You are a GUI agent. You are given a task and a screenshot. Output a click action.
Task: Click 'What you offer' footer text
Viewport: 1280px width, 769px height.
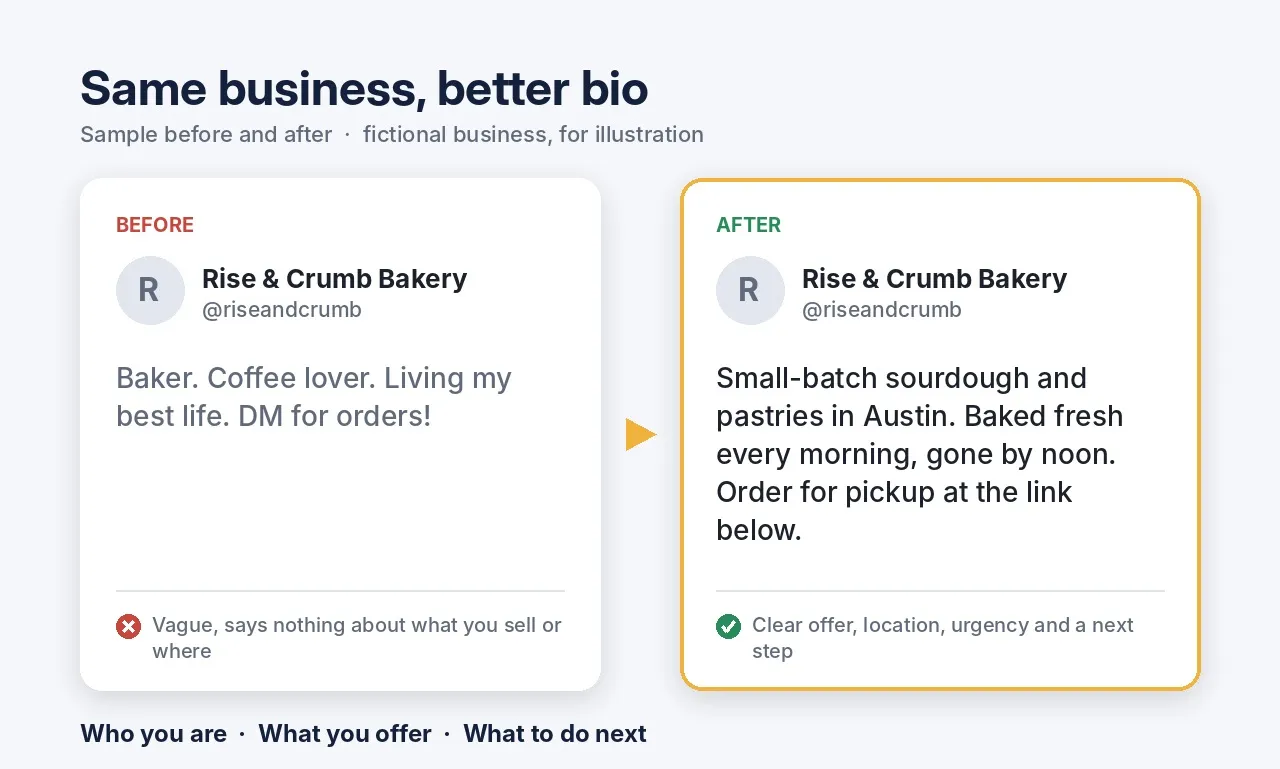345,734
